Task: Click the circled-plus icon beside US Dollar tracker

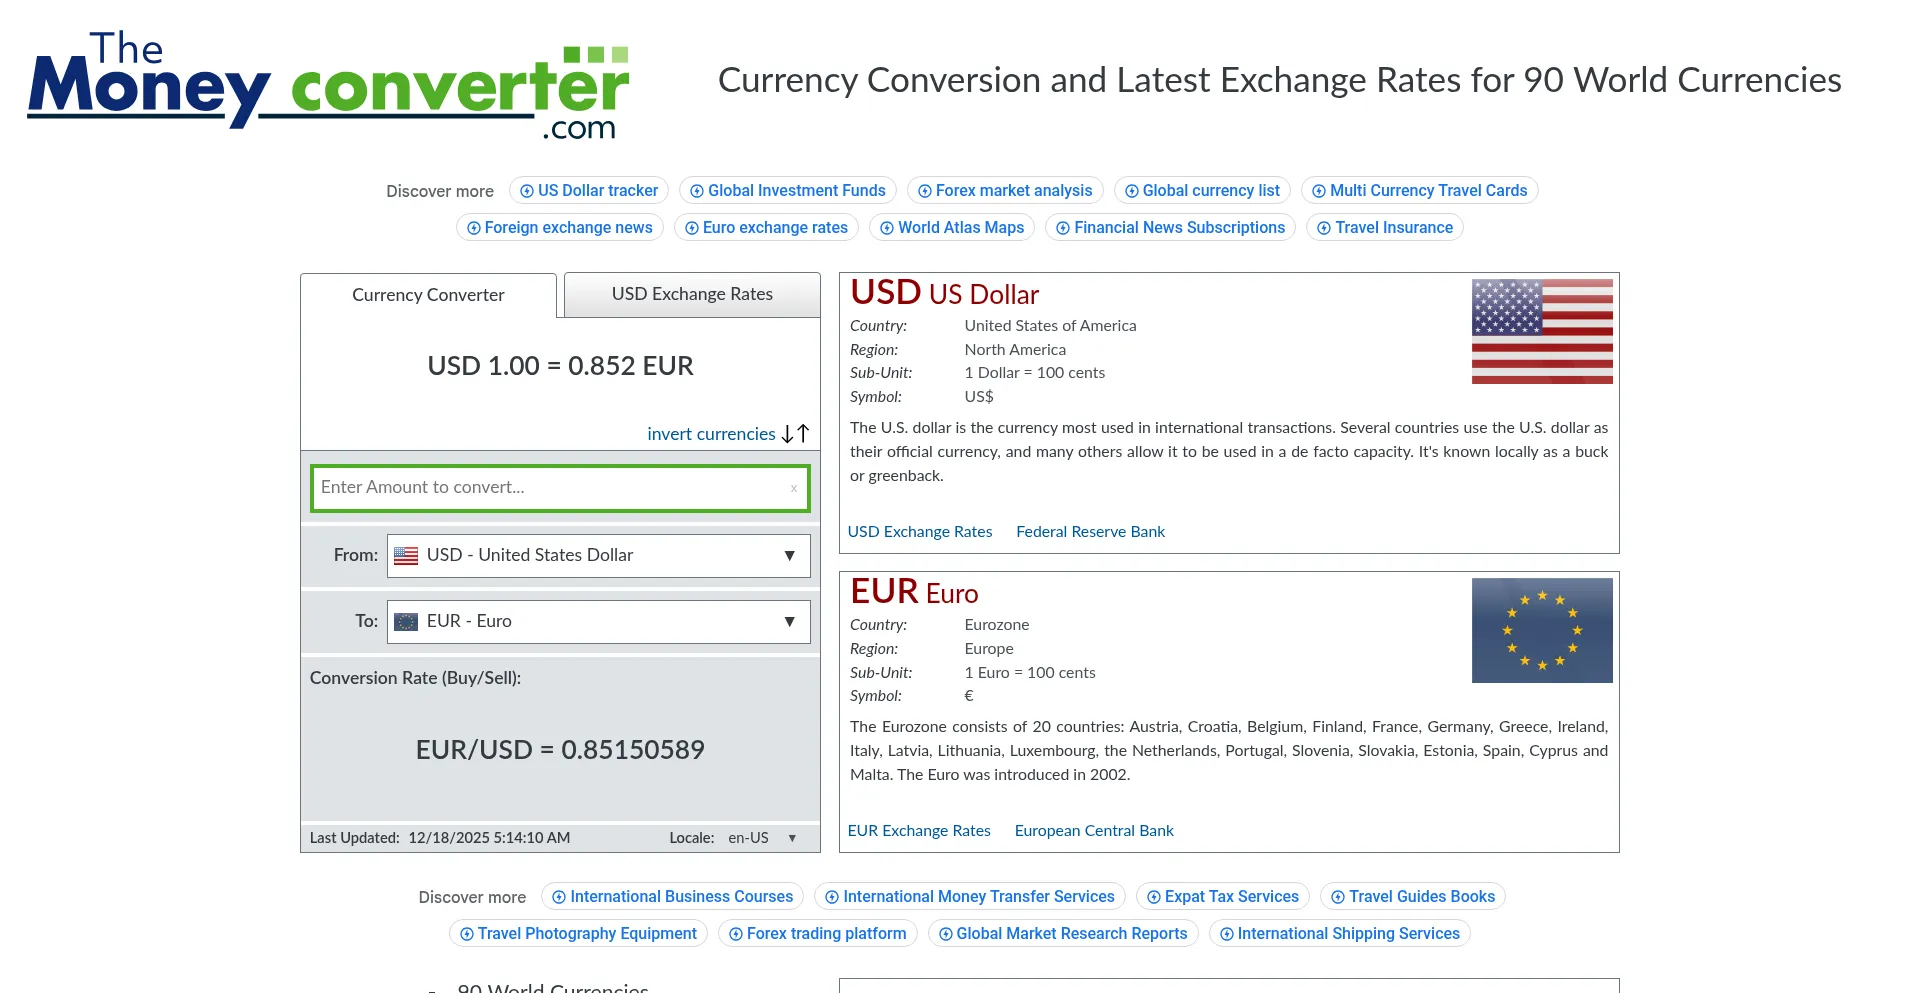Action: (x=525, y=190)
